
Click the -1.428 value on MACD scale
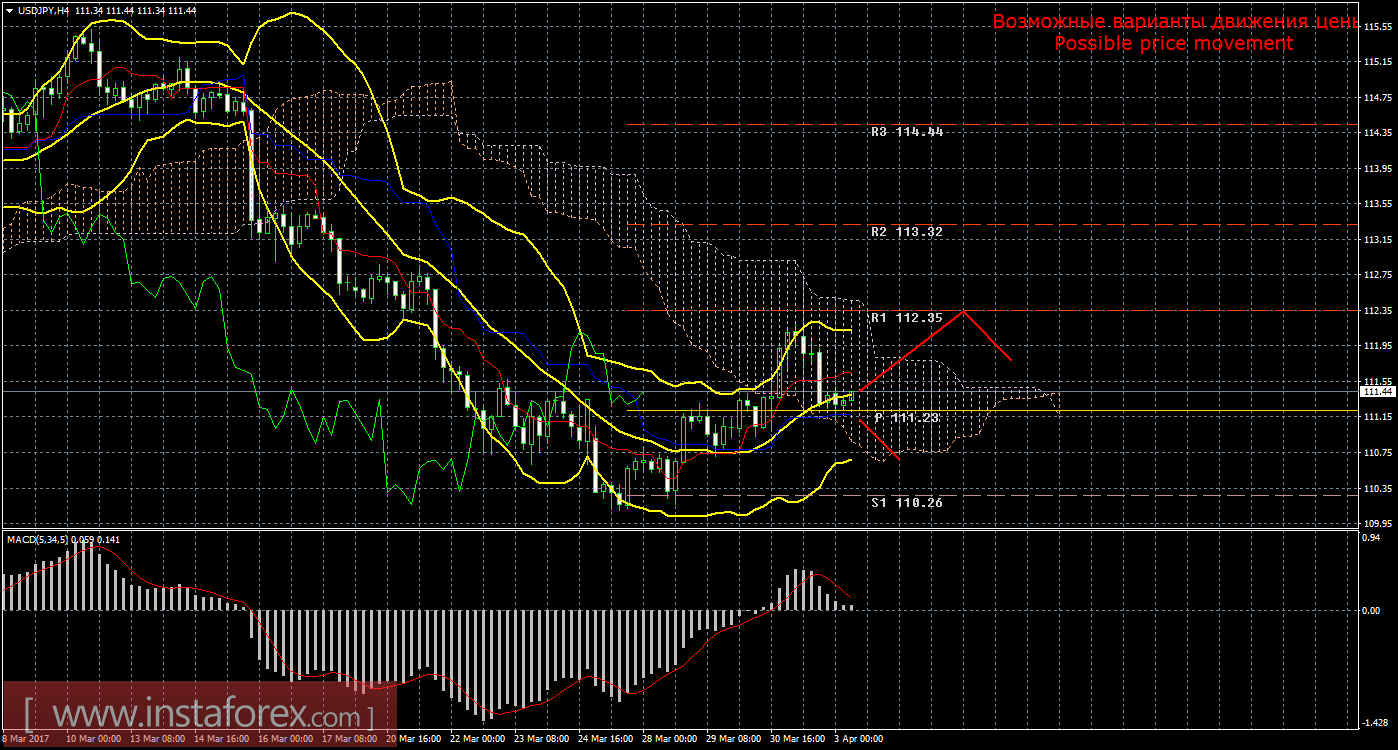coord(1374,721)
